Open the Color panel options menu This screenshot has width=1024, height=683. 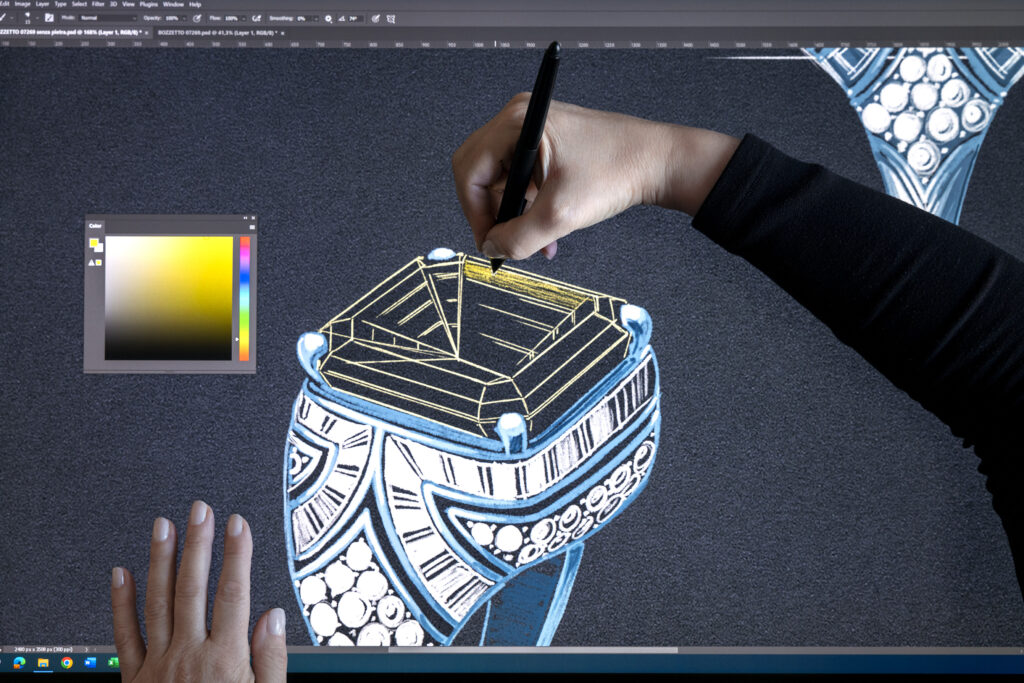pyautogui.click(x=252, y=227)
